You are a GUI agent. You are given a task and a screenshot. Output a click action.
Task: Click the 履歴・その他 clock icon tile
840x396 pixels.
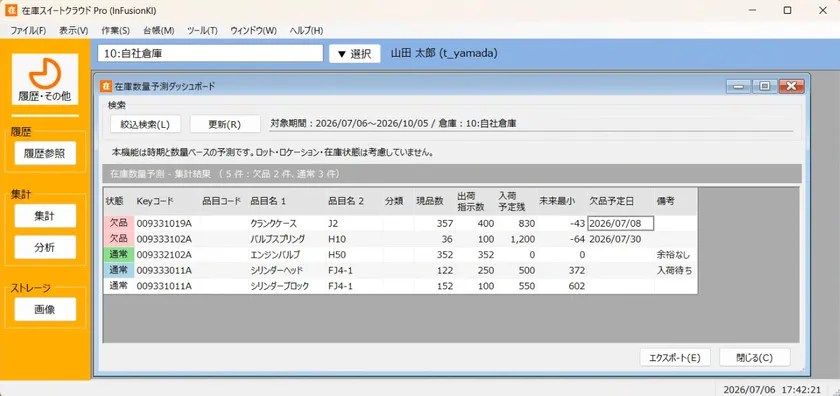(45, 79)
